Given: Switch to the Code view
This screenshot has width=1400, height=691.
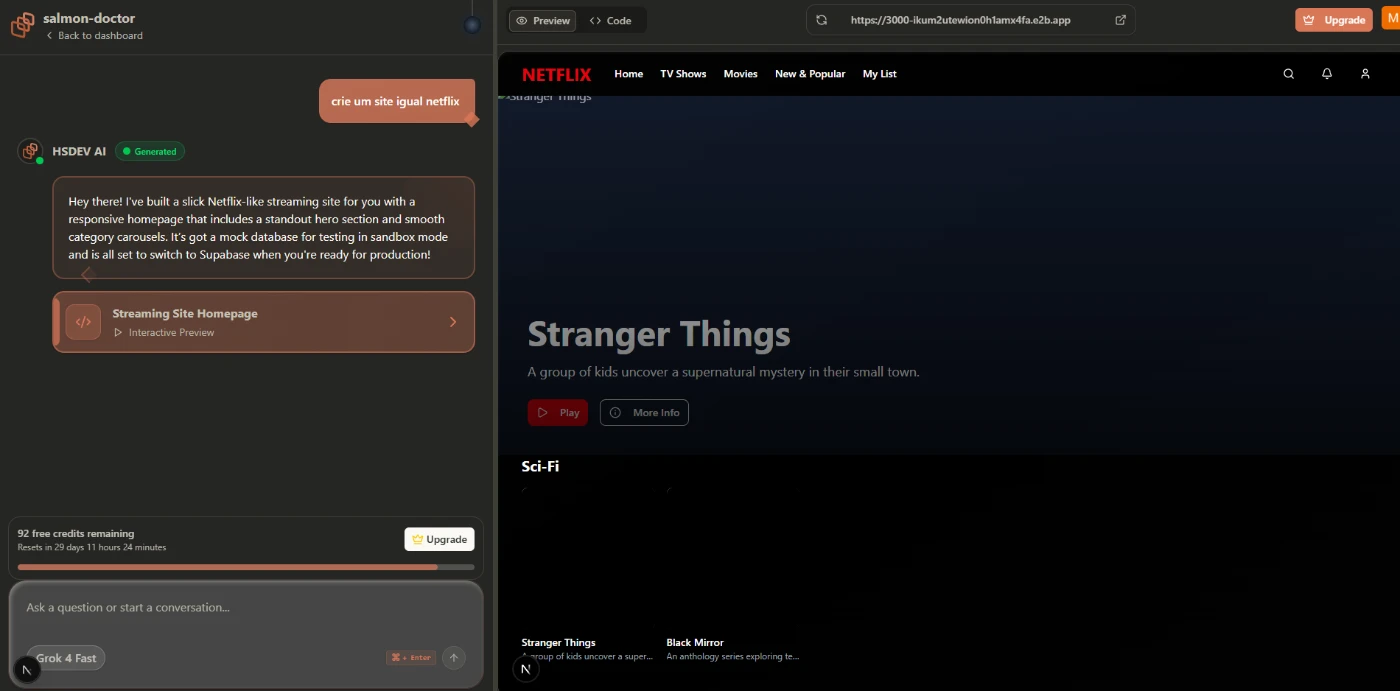Looking at the screenshot, I should [x=611, y=20].
